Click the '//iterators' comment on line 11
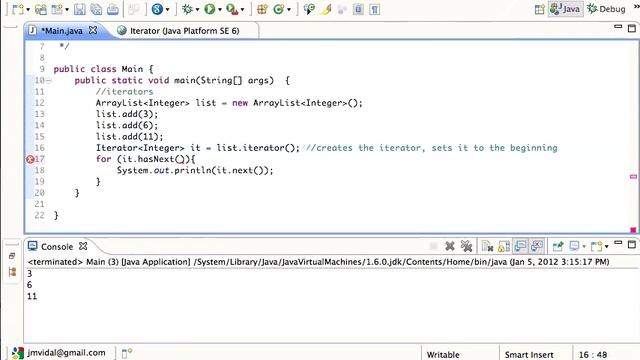 [124, 92]
